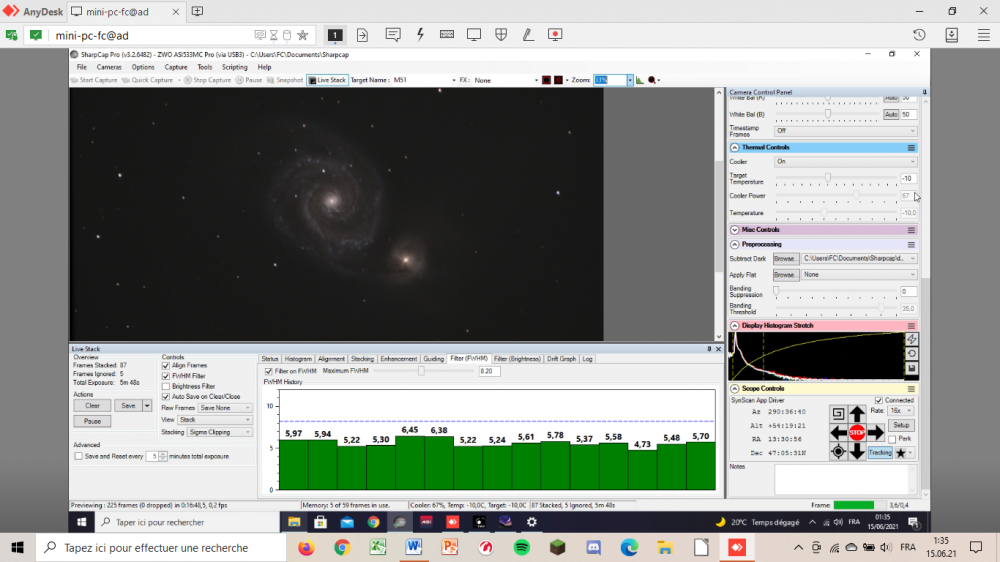1000x562 pixels.
Task: Open Stacking Sigma Clipping dropdown
Action: pyautogui.click(x=220, y=433)
